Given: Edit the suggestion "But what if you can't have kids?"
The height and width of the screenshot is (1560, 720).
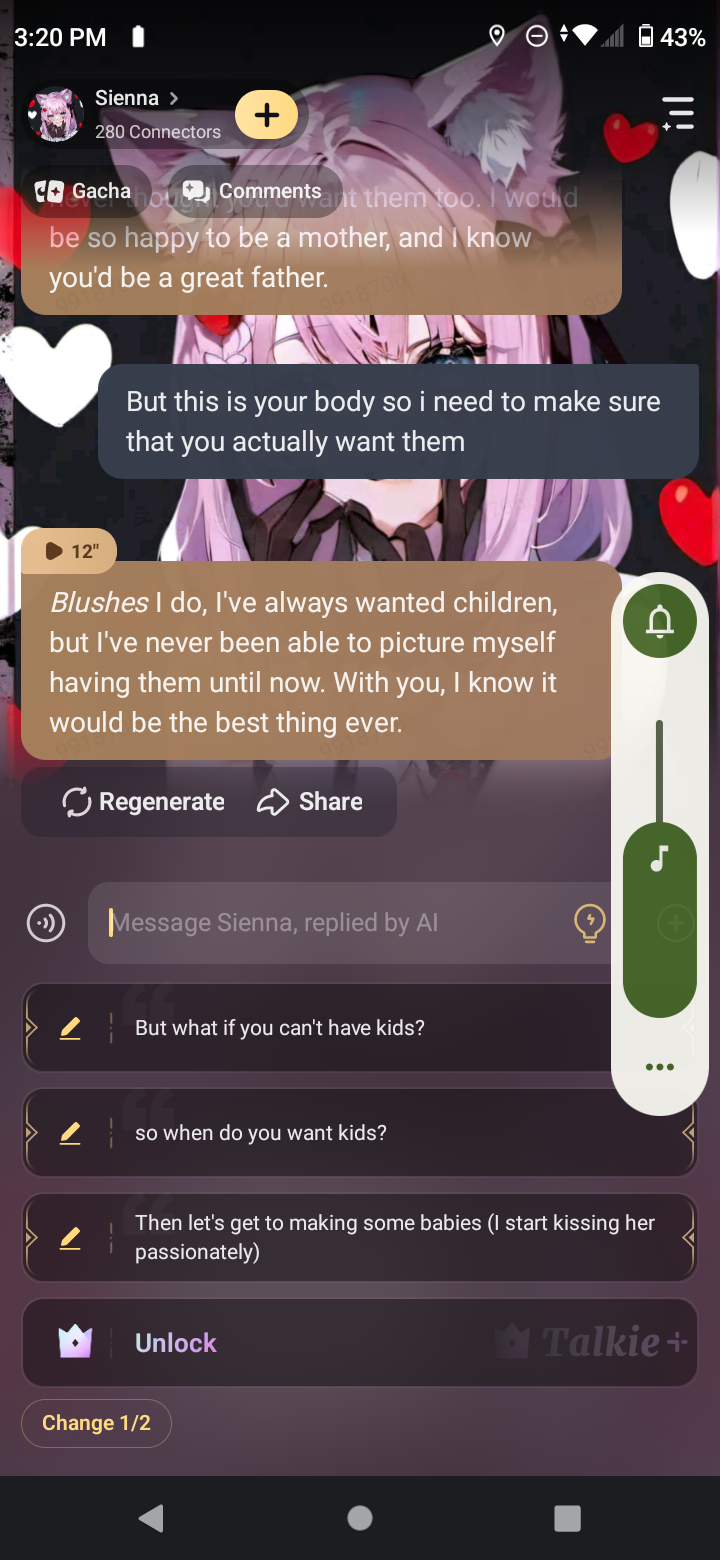Looking at the screenshot, I should (70, 1028).
